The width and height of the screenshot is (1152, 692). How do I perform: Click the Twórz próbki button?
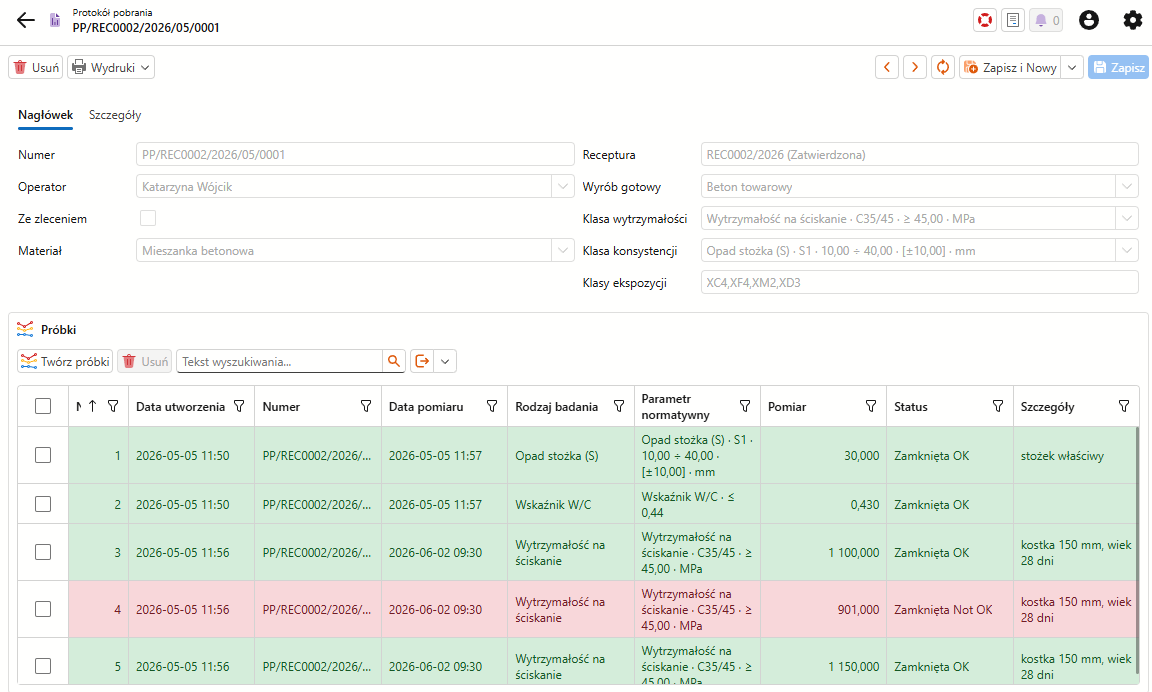click(65, 361)
